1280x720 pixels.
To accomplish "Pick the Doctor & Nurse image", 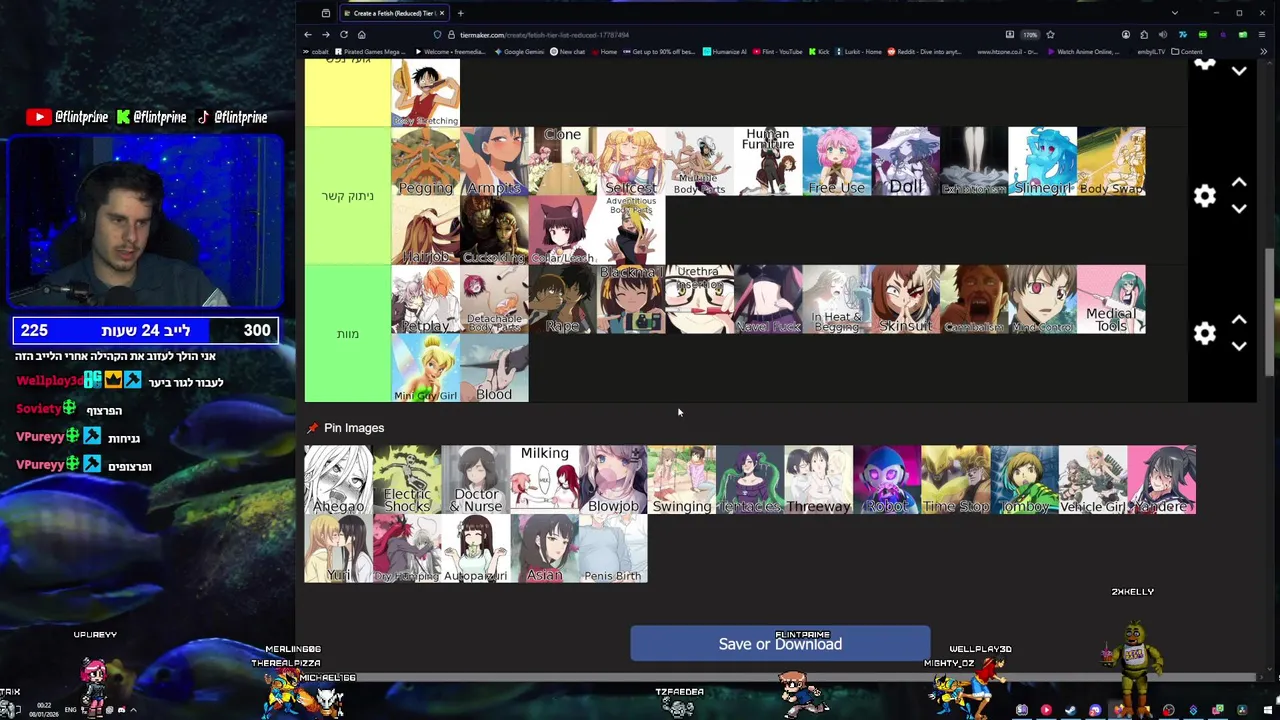I will 476,480.
